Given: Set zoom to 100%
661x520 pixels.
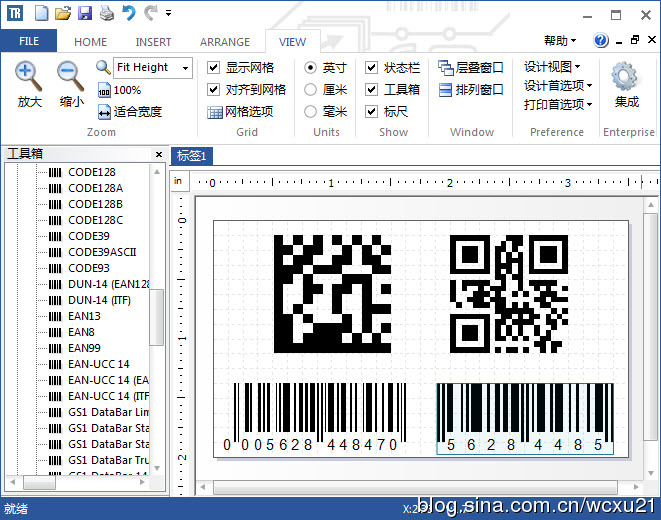Looking at the screenshot, I should click(x=120, y=90).
